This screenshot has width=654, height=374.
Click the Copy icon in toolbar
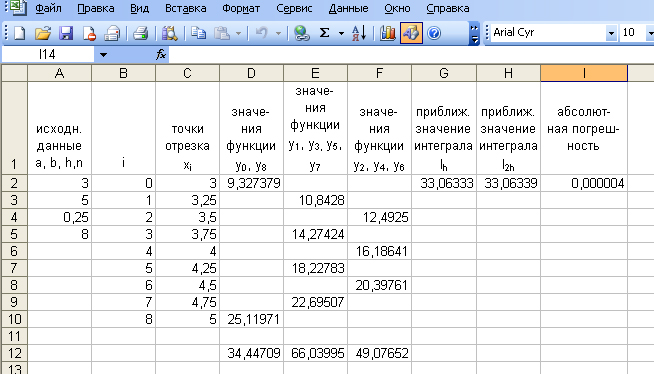point(198,33)
